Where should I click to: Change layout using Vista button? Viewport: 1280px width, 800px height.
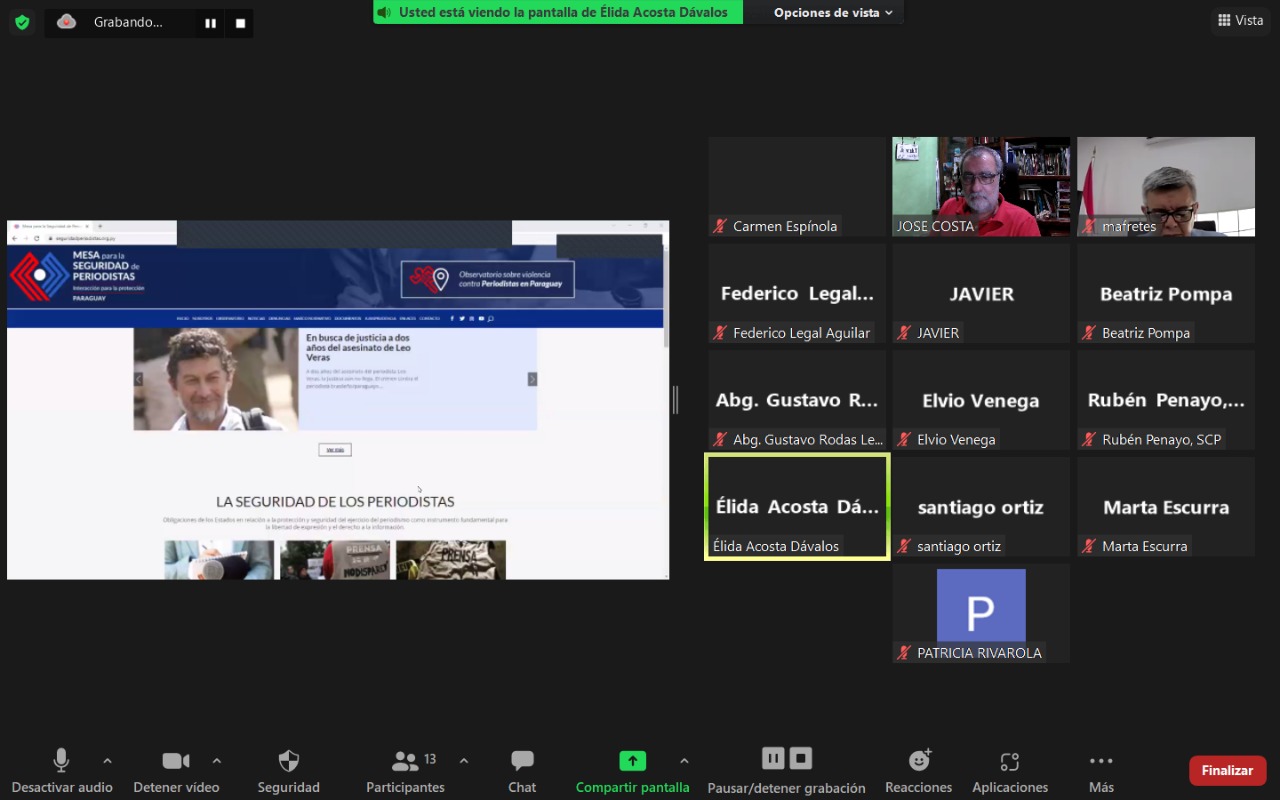1240,20
